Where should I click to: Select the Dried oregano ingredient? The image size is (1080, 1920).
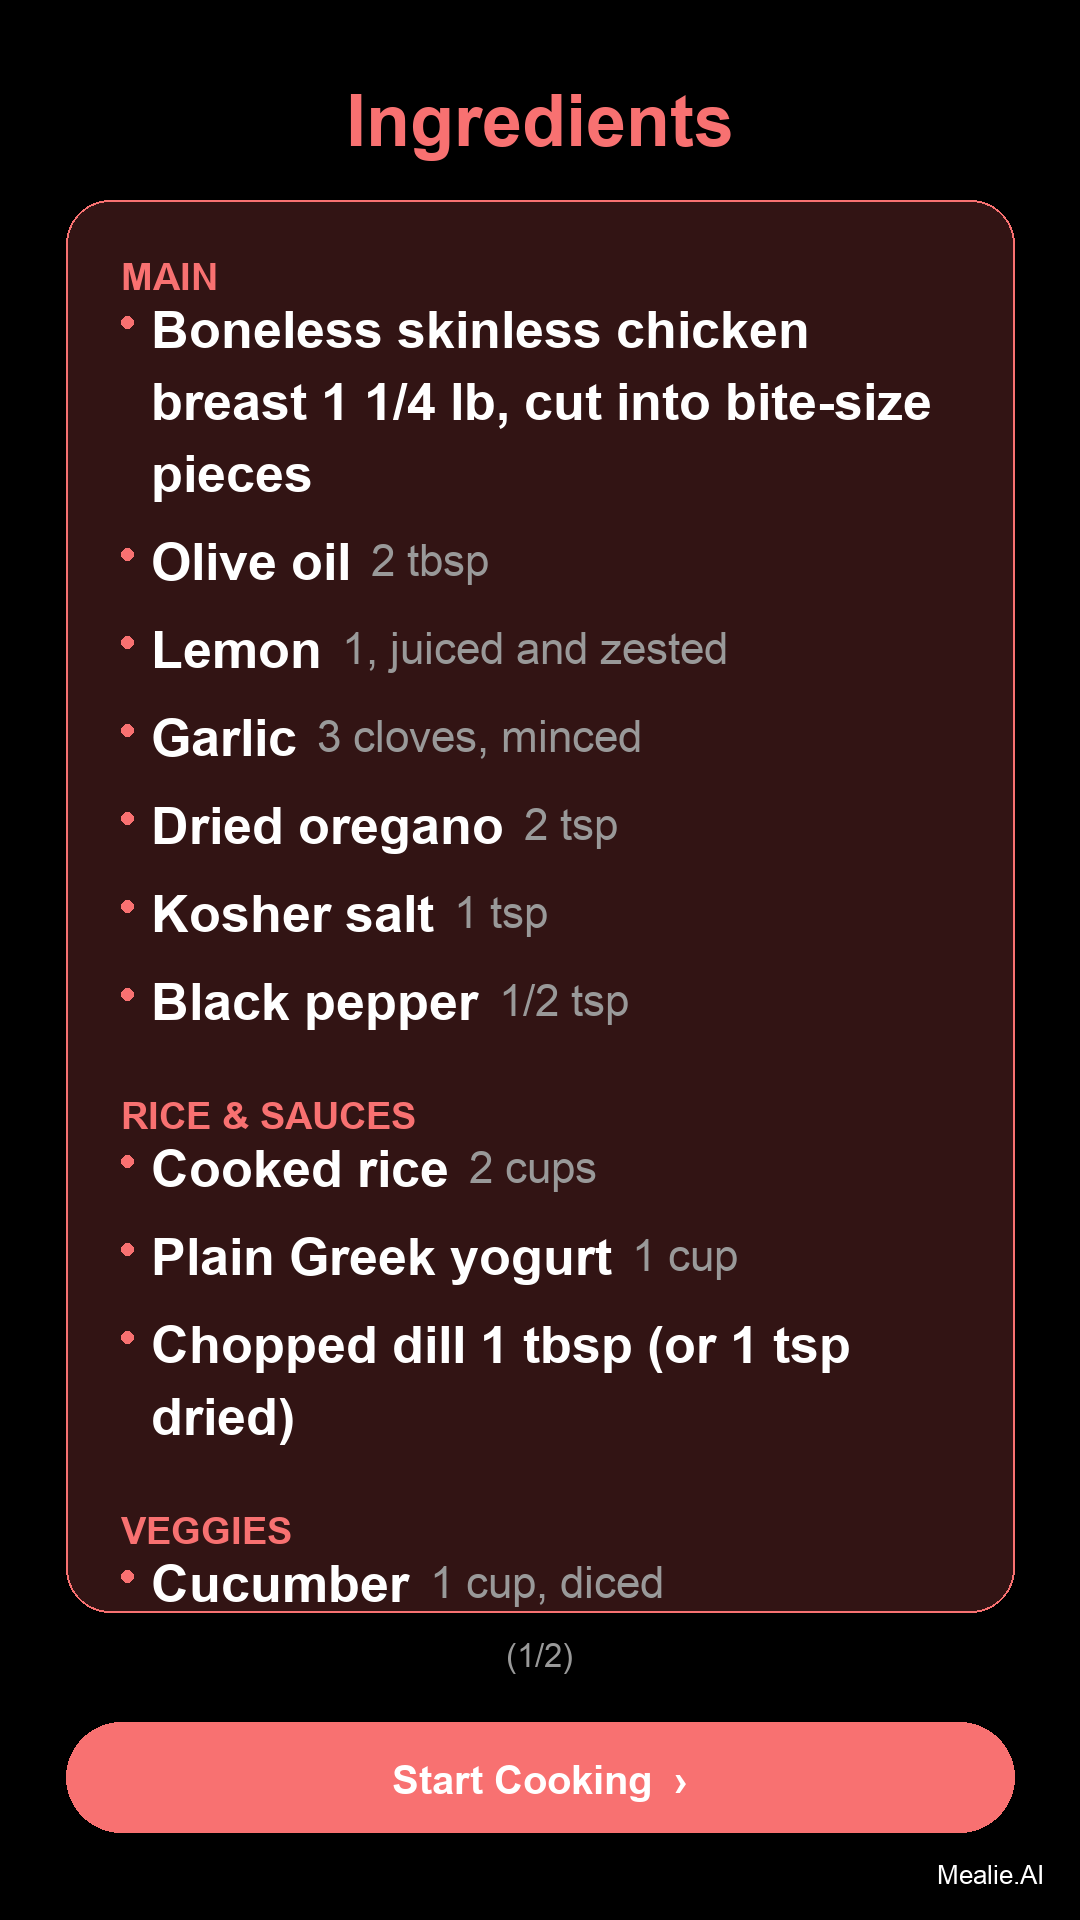tap(384, 826)
